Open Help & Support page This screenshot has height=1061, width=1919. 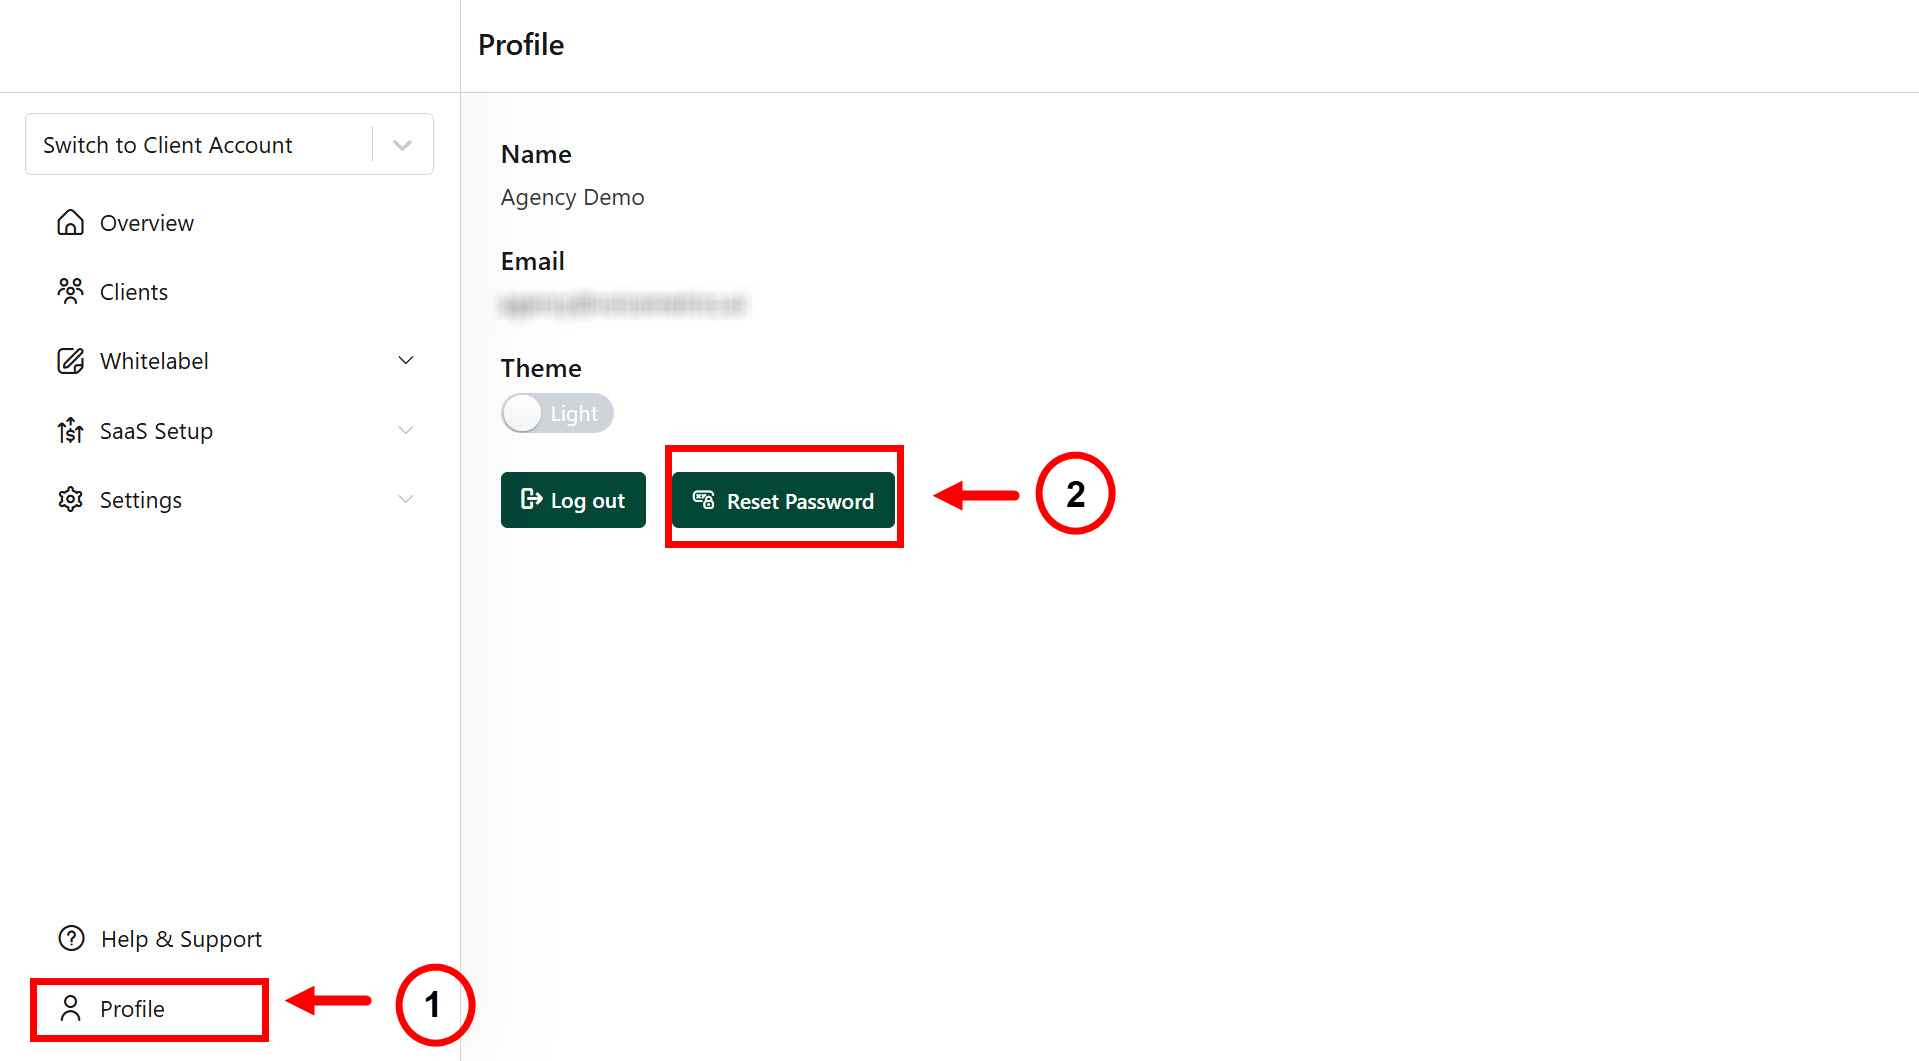(181, 939)
